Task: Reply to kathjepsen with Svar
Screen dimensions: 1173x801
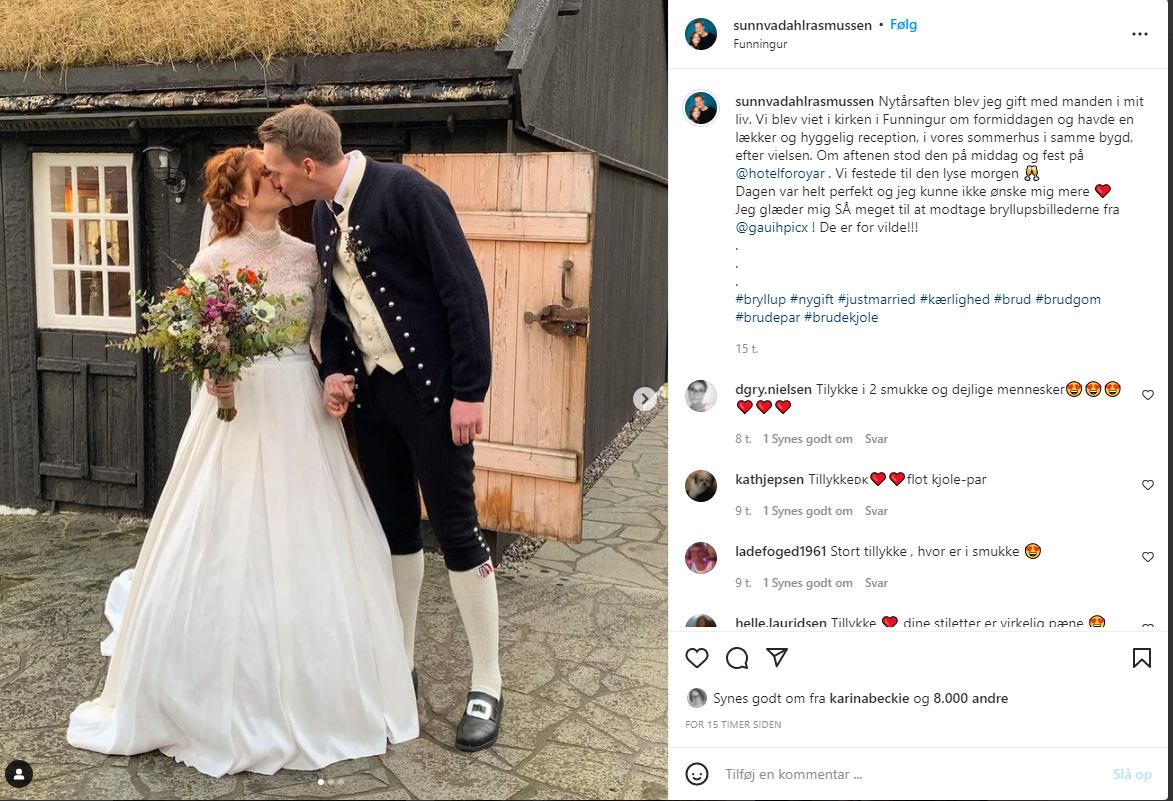Action: click(876, 511)
